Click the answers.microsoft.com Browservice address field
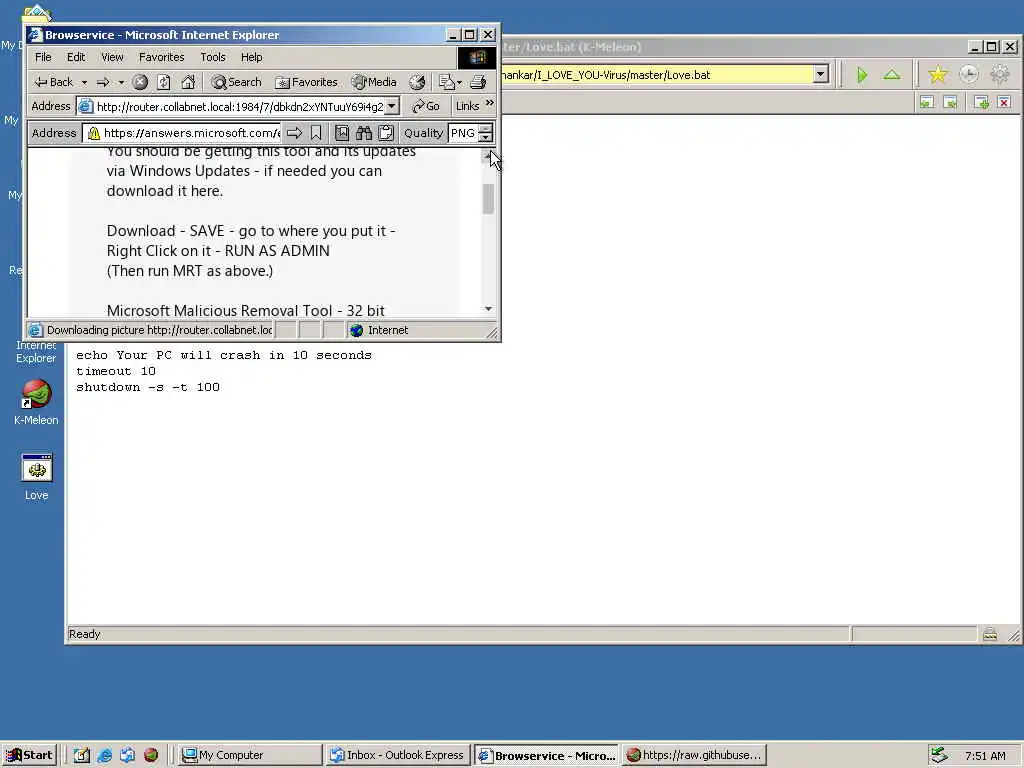Viewport: 1024px width, 768px height. [x=183, y=133]
